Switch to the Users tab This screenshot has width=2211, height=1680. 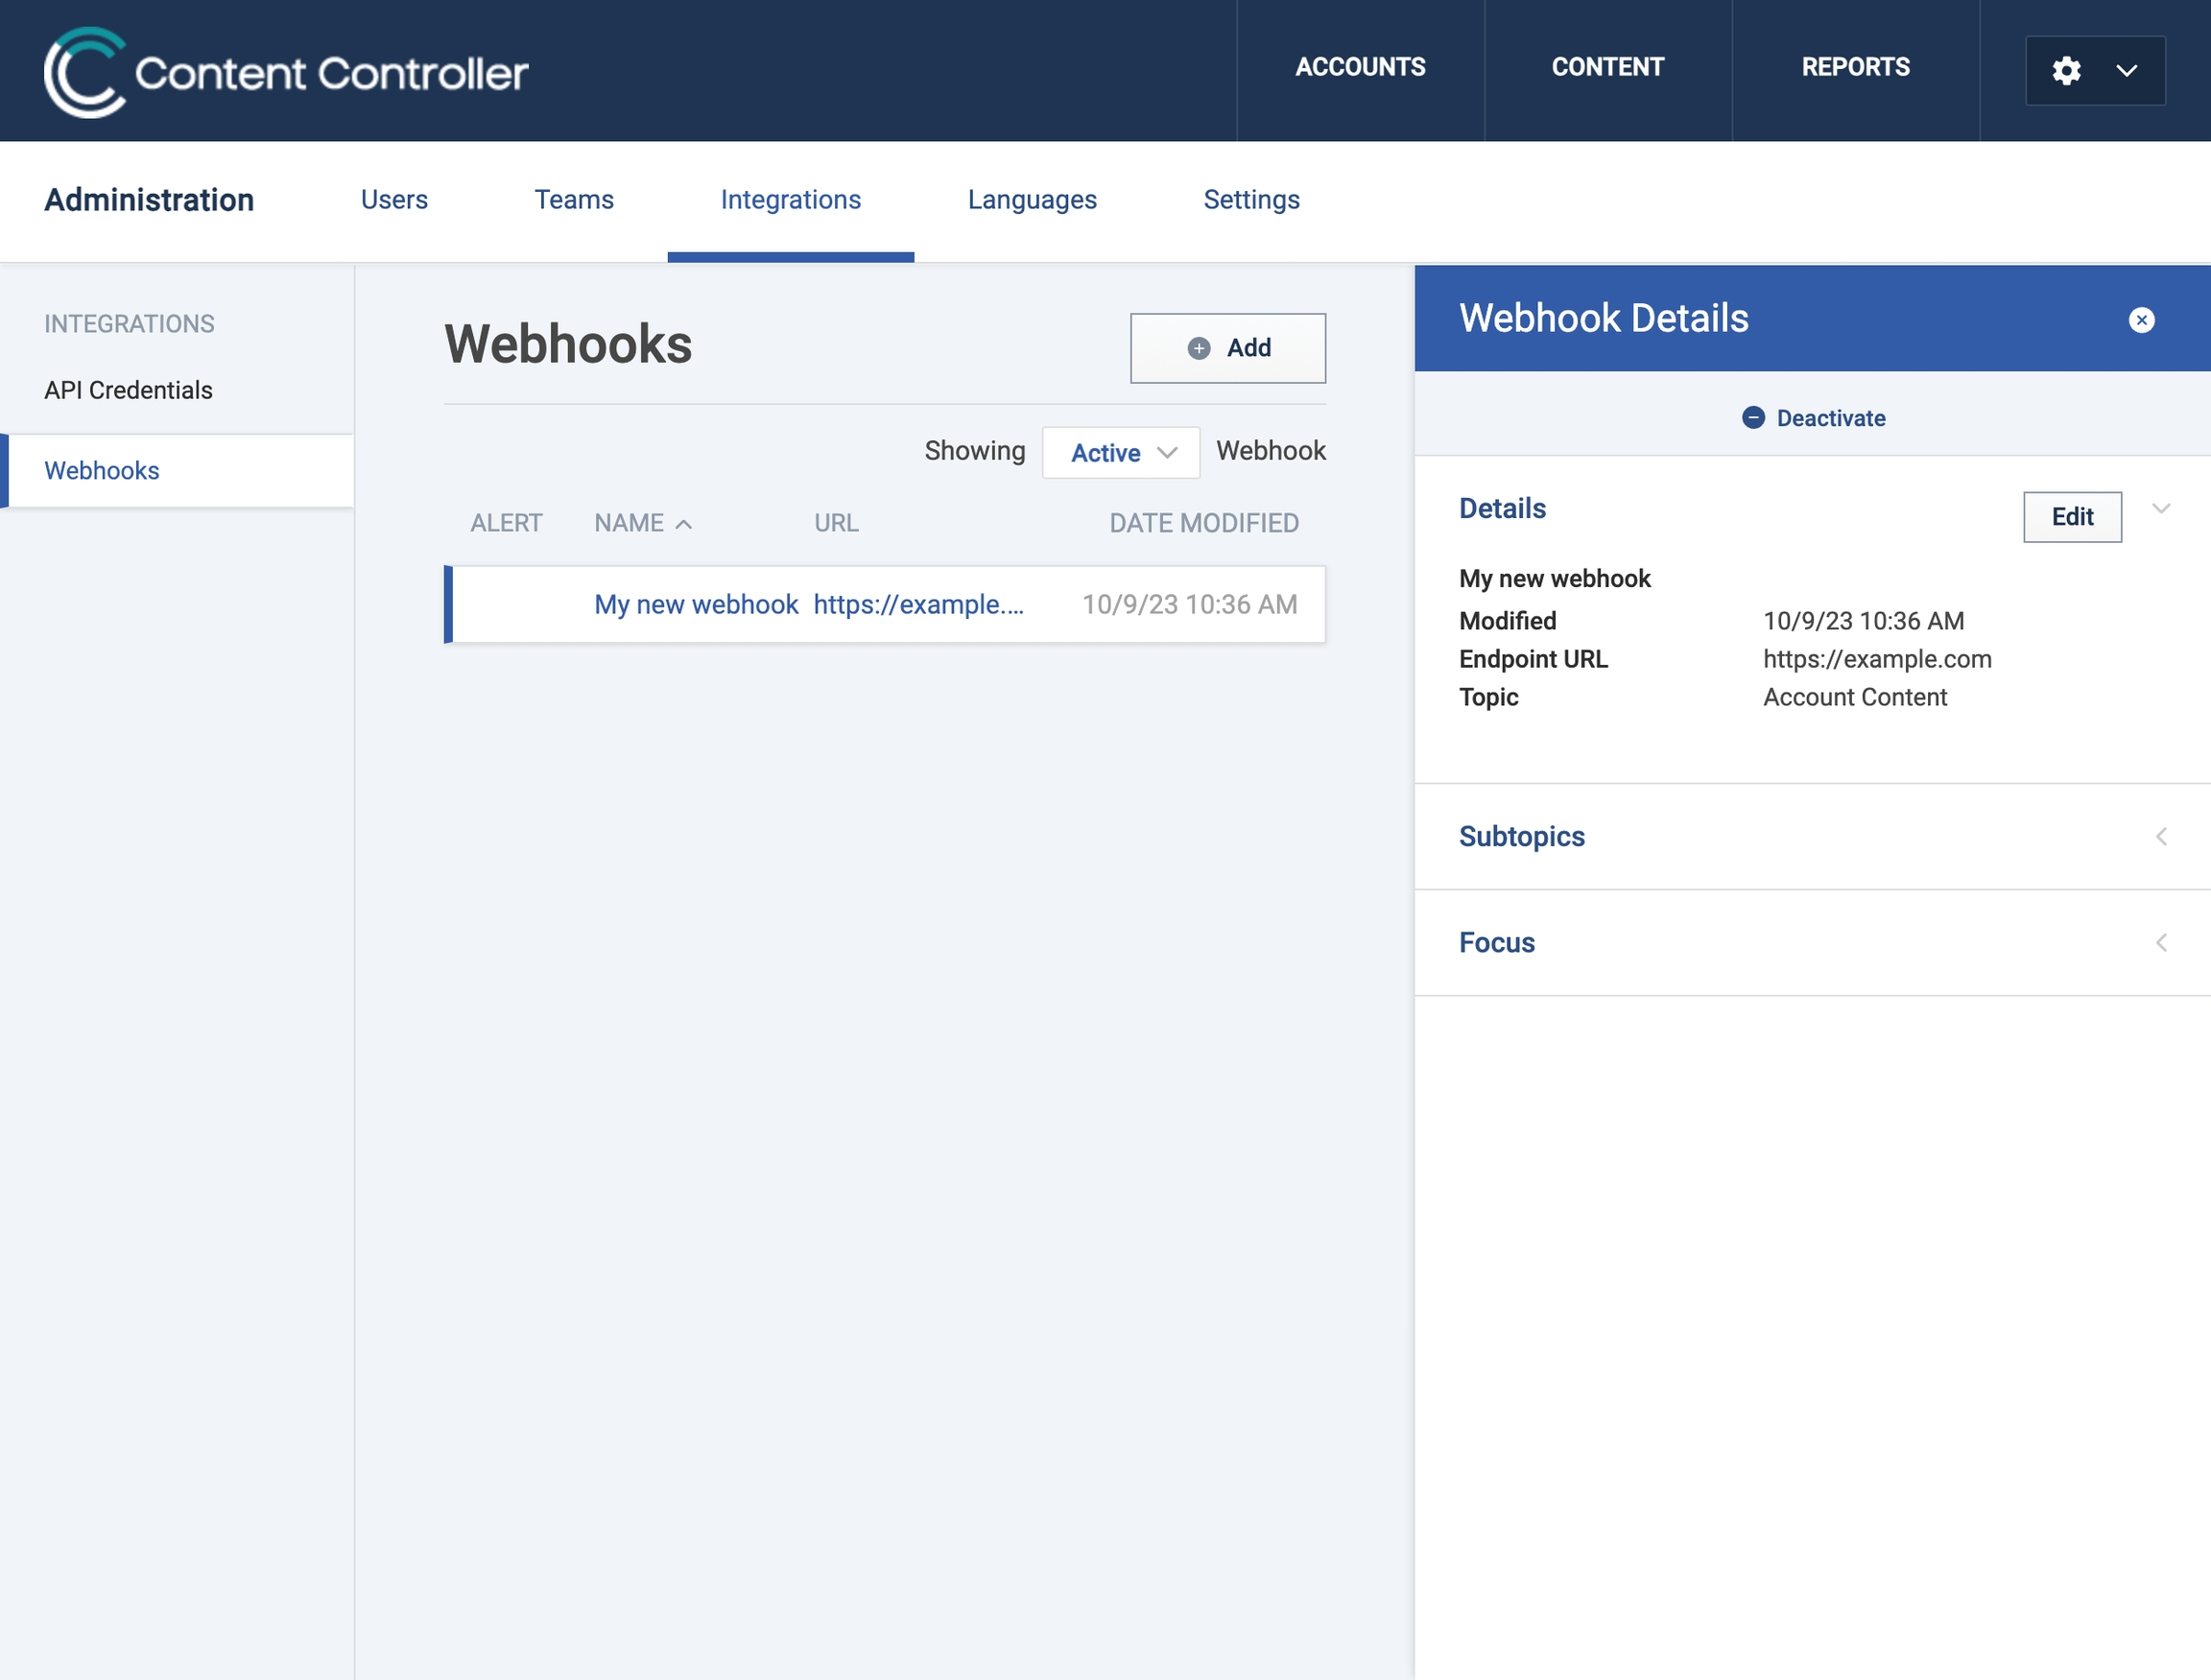394,200
